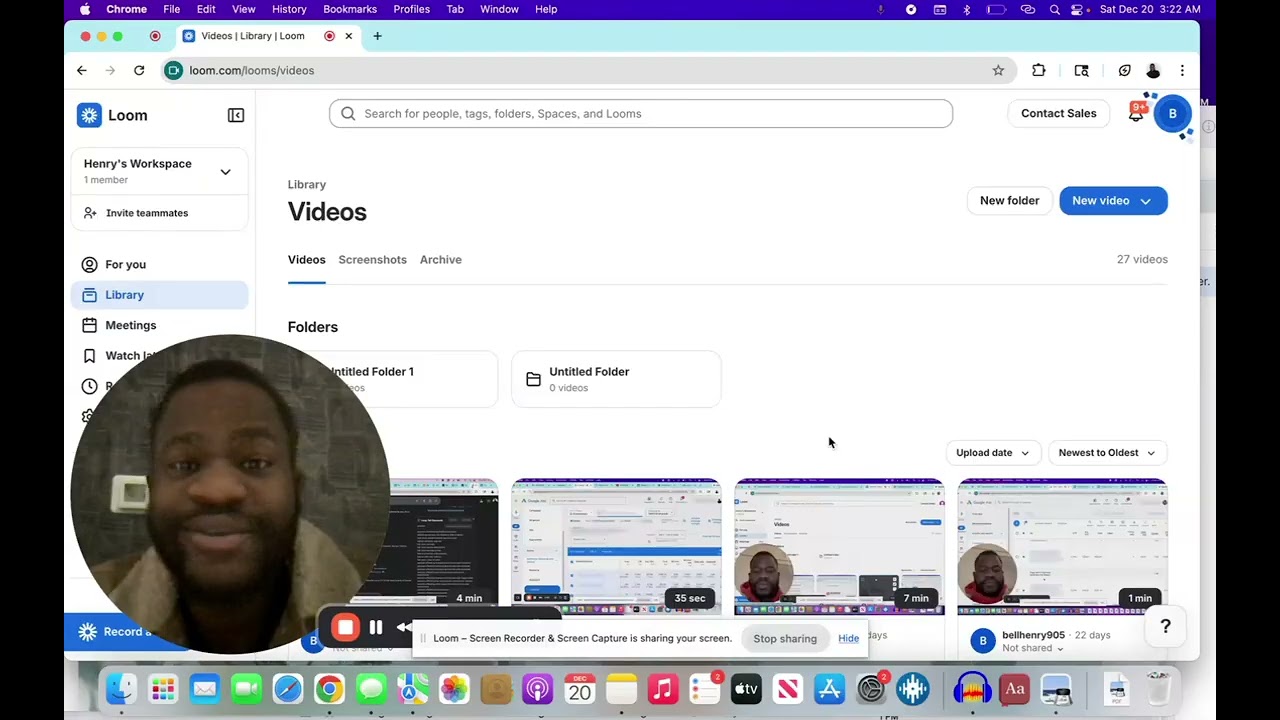The height and width of the screenshot is (720, 1280).
Task: Click Stop sharing in the screen-share bar
Action: pos(785,639)
